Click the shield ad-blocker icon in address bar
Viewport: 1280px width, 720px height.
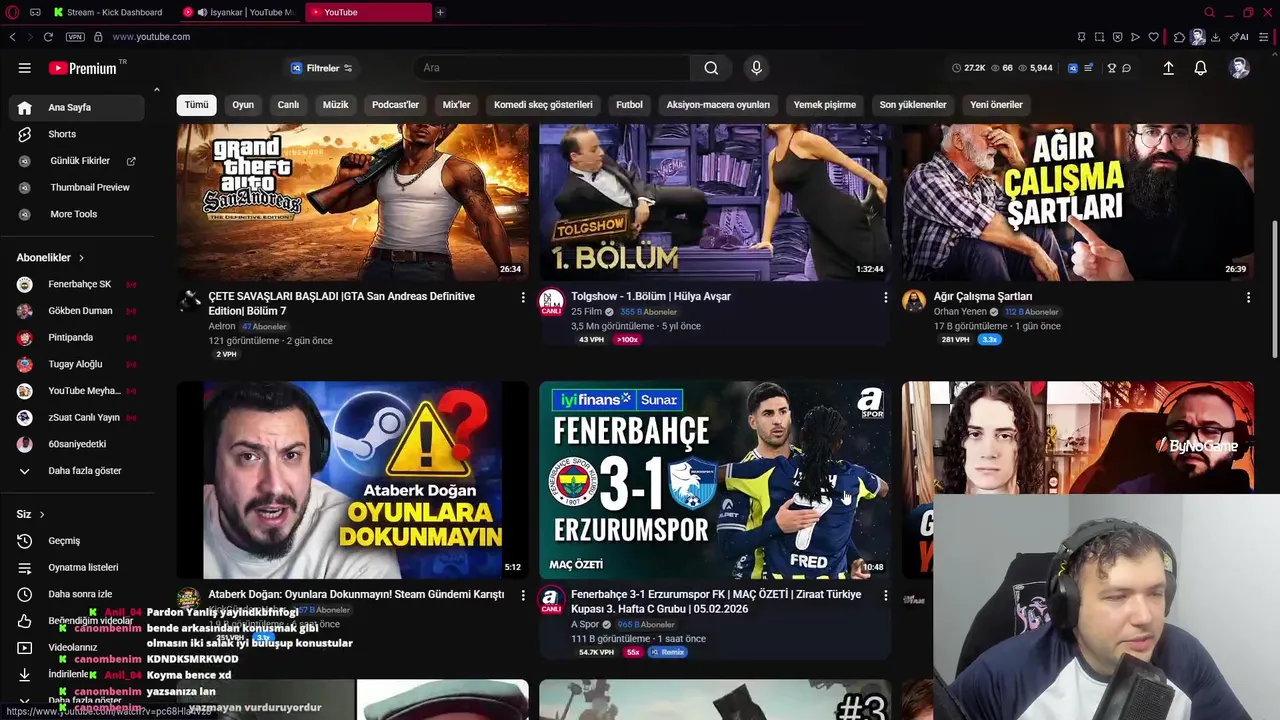coord(1117,37)
